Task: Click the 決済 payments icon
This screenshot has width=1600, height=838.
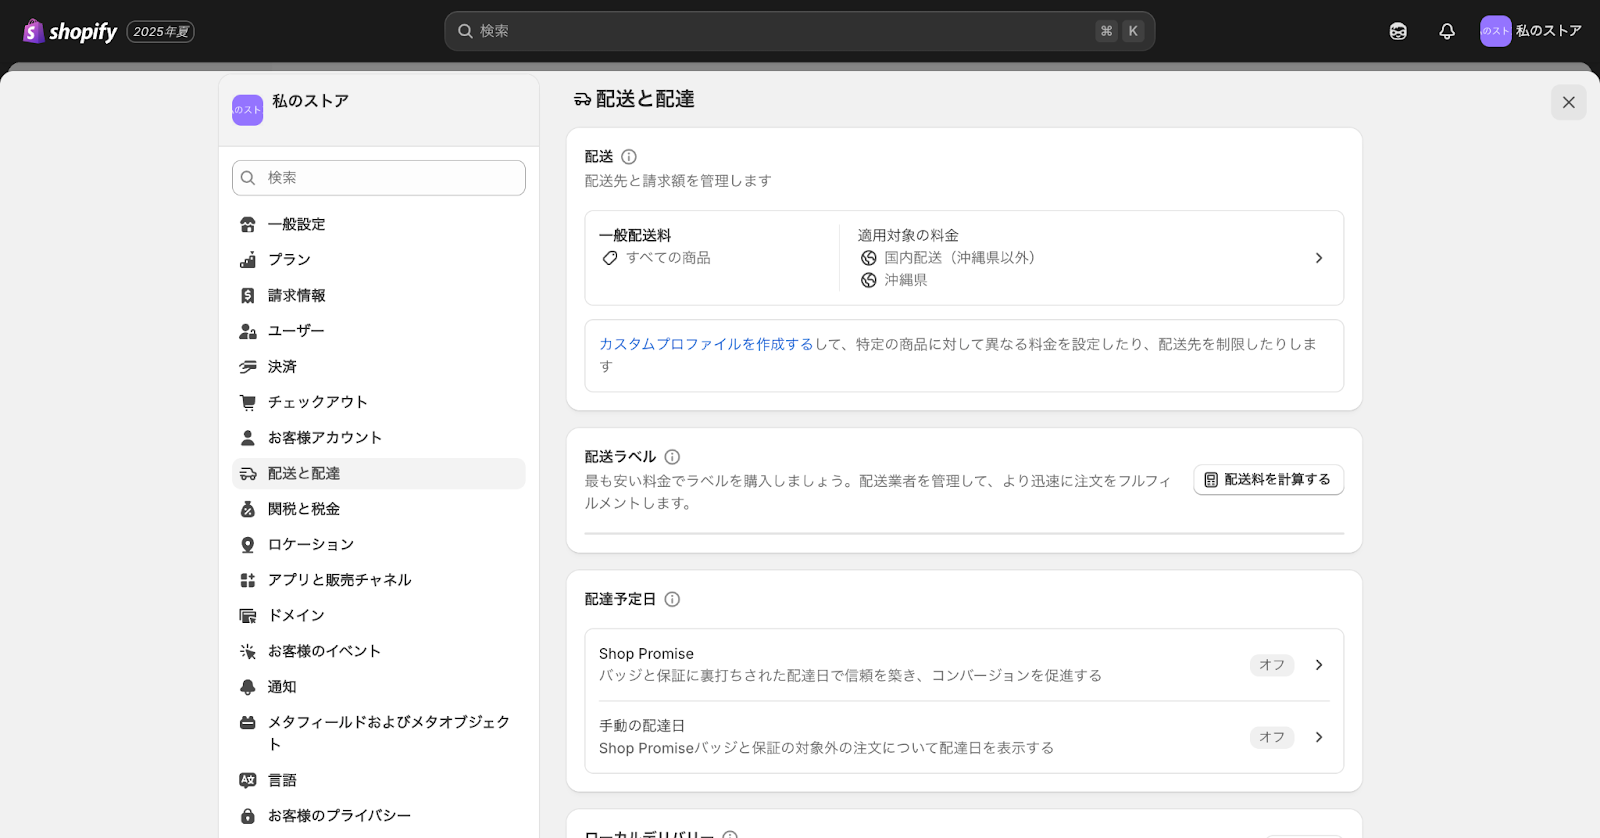Action: coord(248,367)
